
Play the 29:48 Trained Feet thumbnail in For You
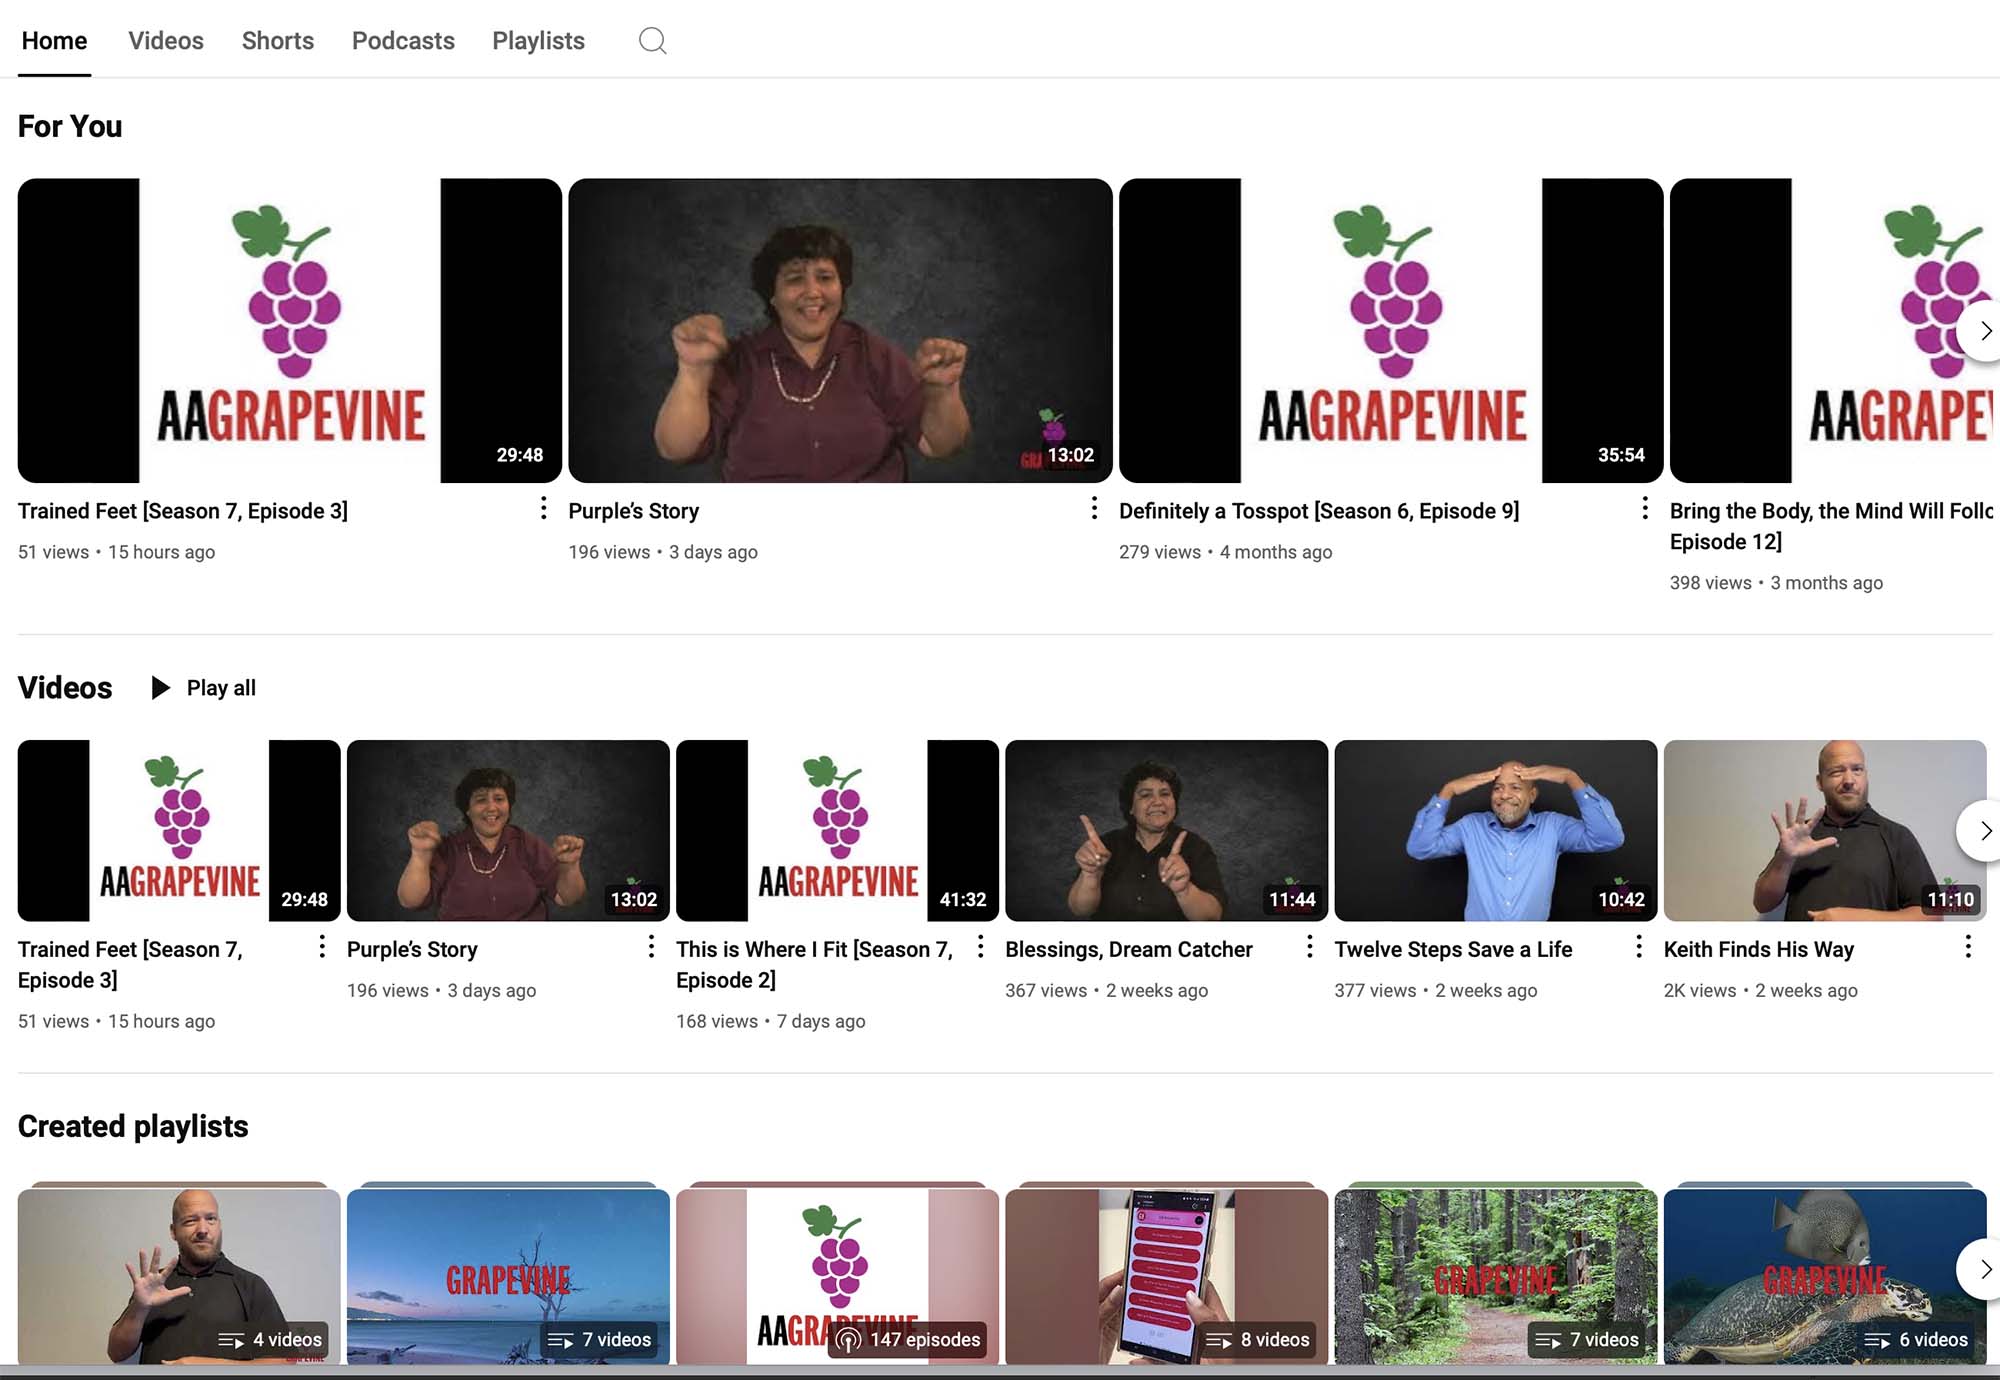tap(290, 331)
